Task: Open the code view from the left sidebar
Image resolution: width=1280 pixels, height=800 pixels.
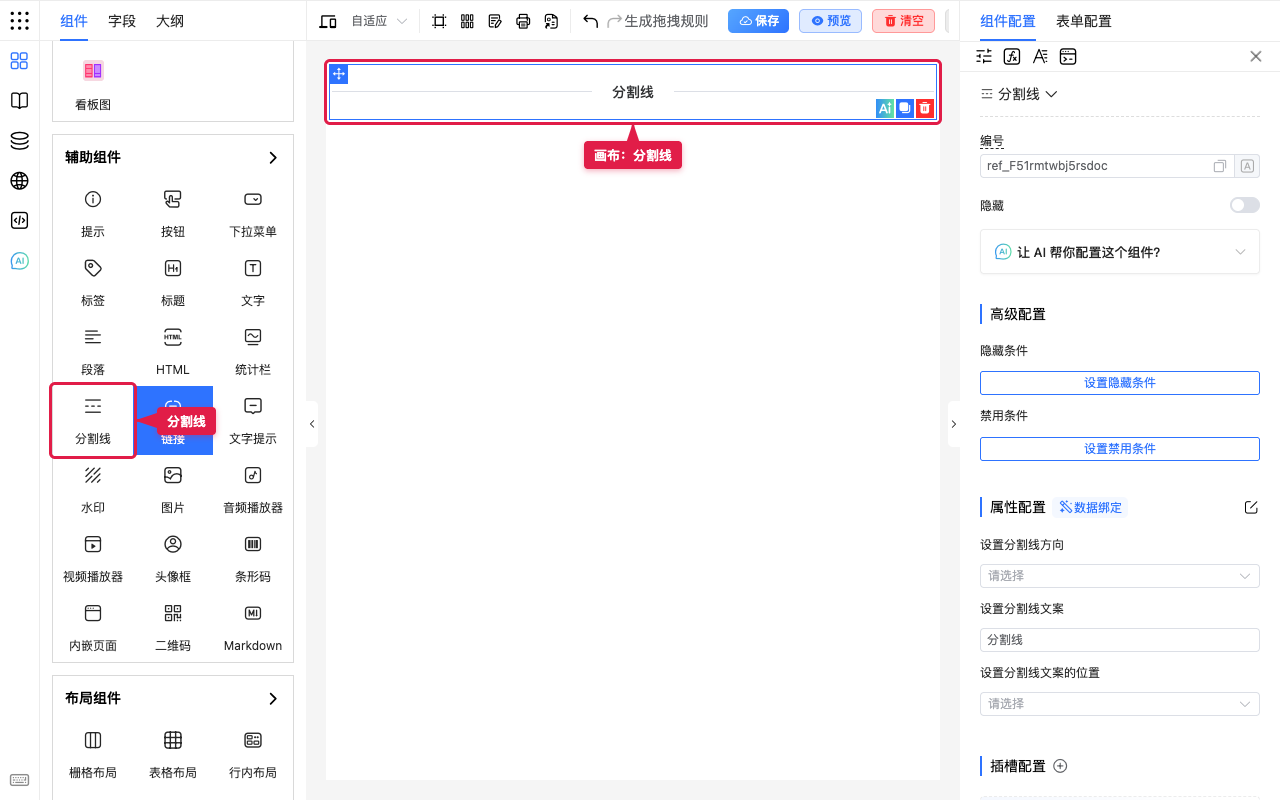Action: click(19, 221)
